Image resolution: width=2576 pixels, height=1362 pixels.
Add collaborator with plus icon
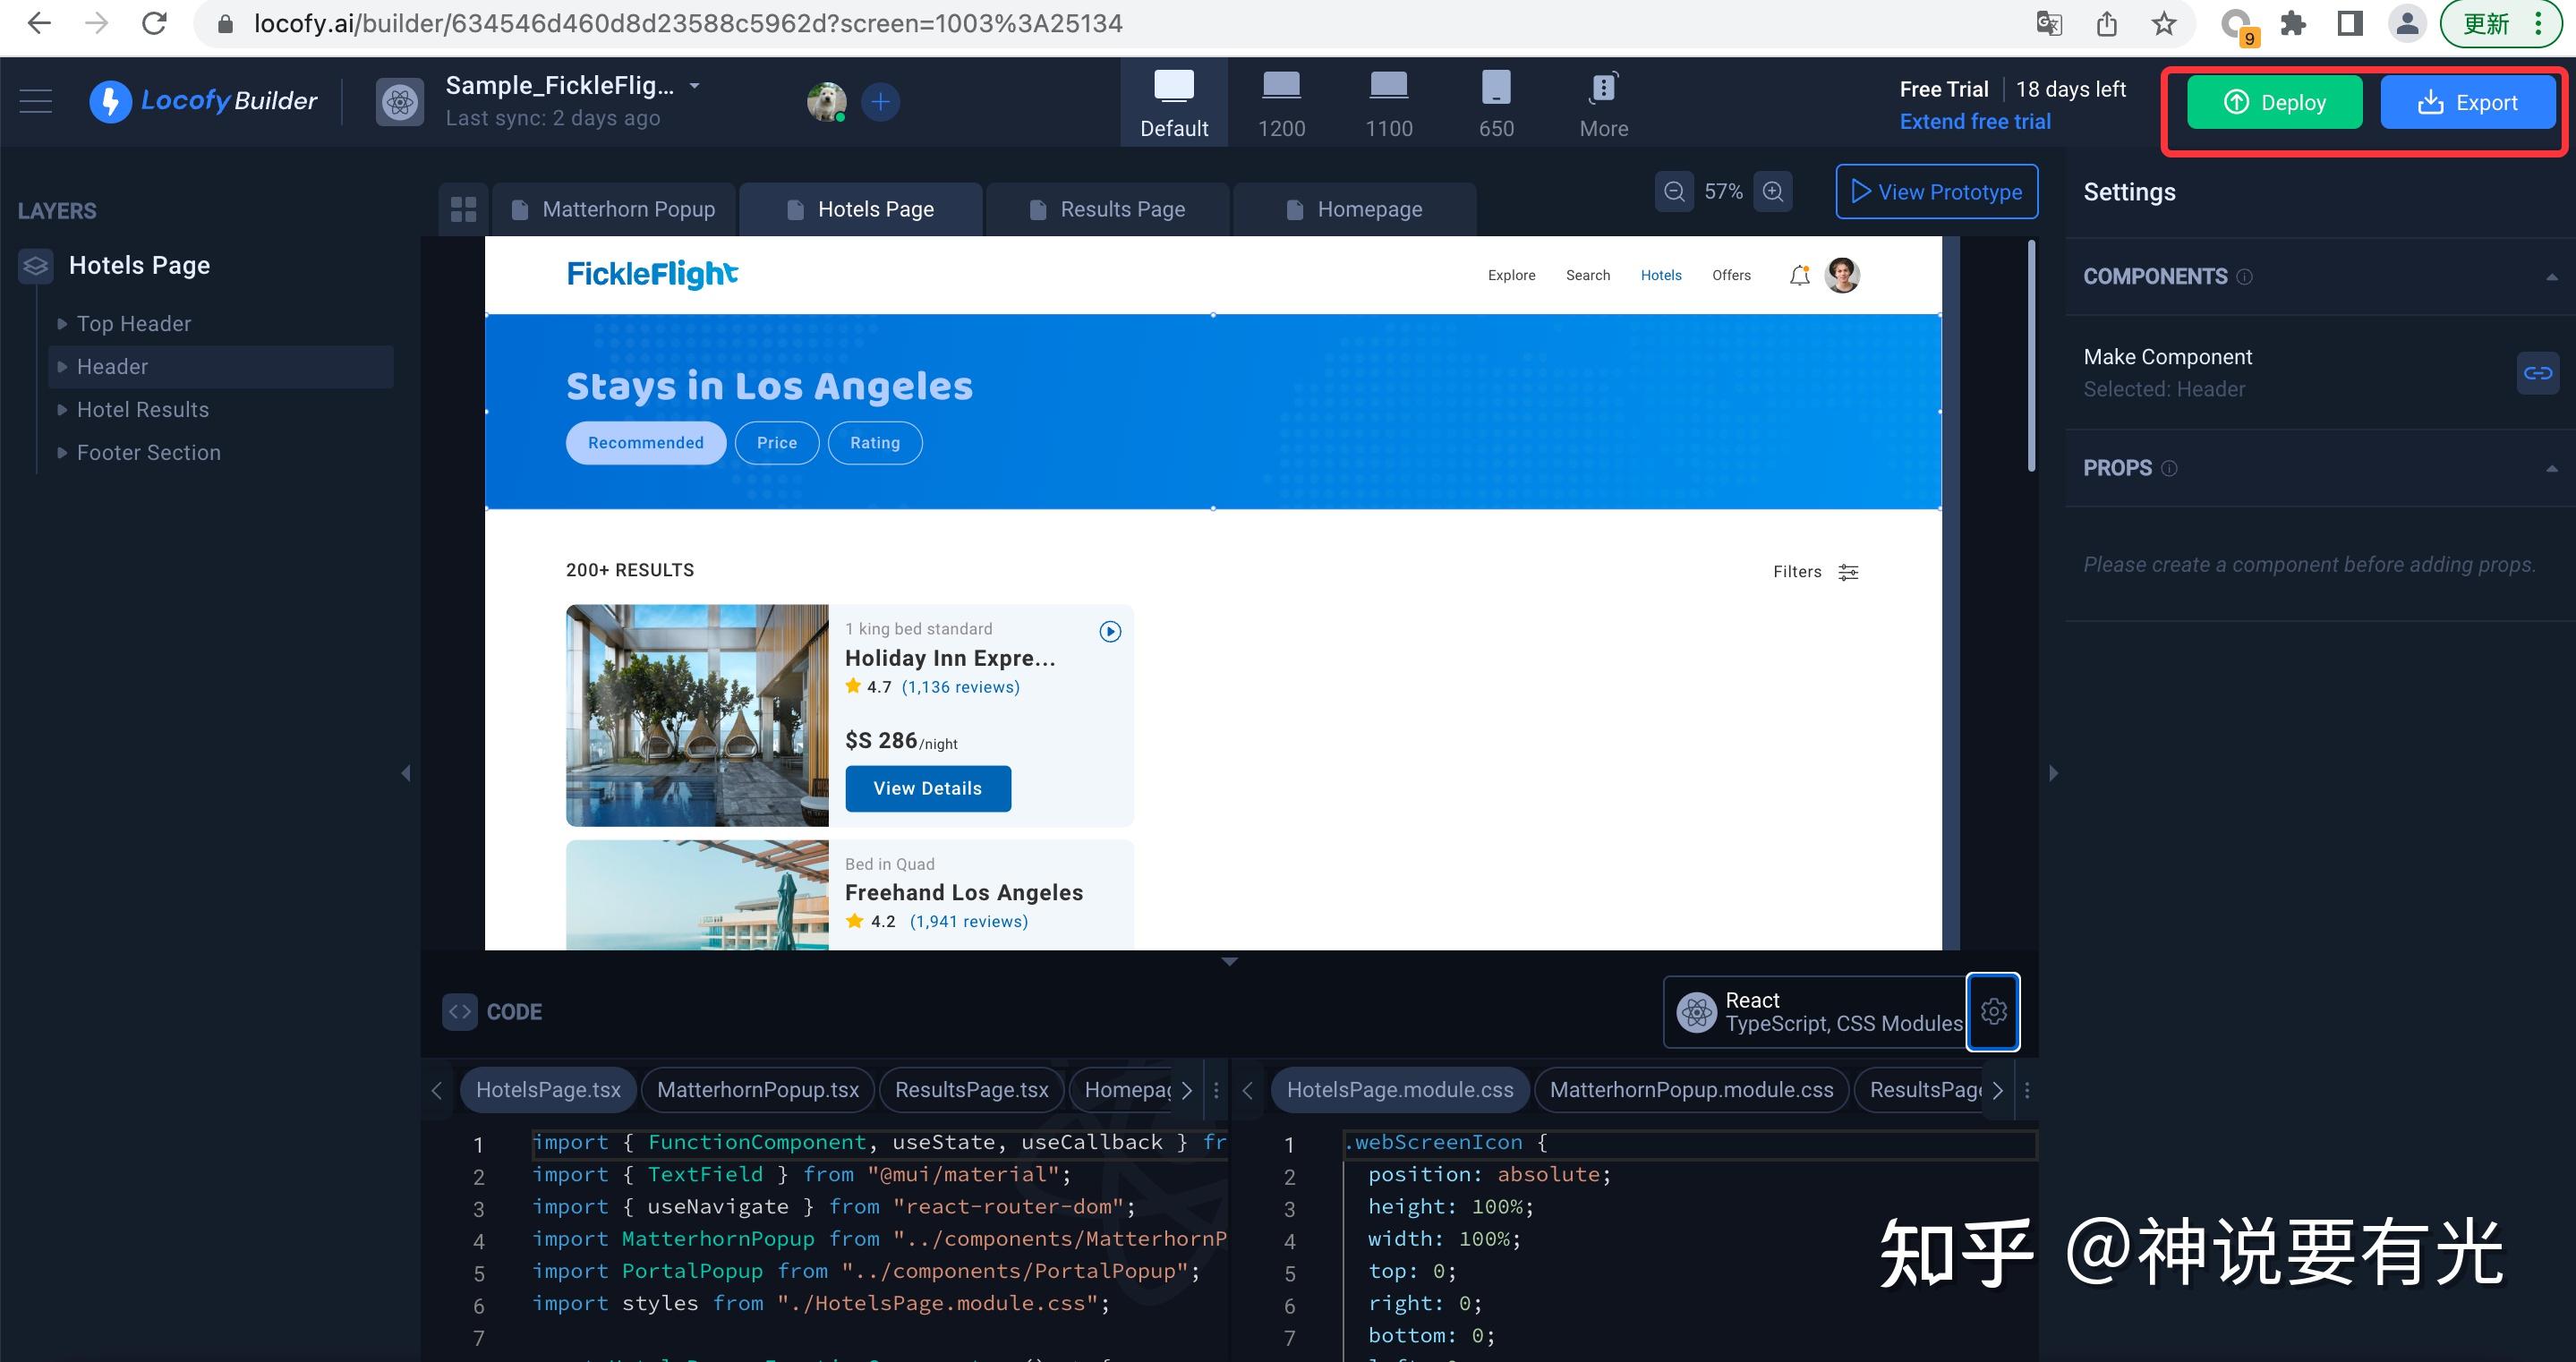tap(880, 101)
